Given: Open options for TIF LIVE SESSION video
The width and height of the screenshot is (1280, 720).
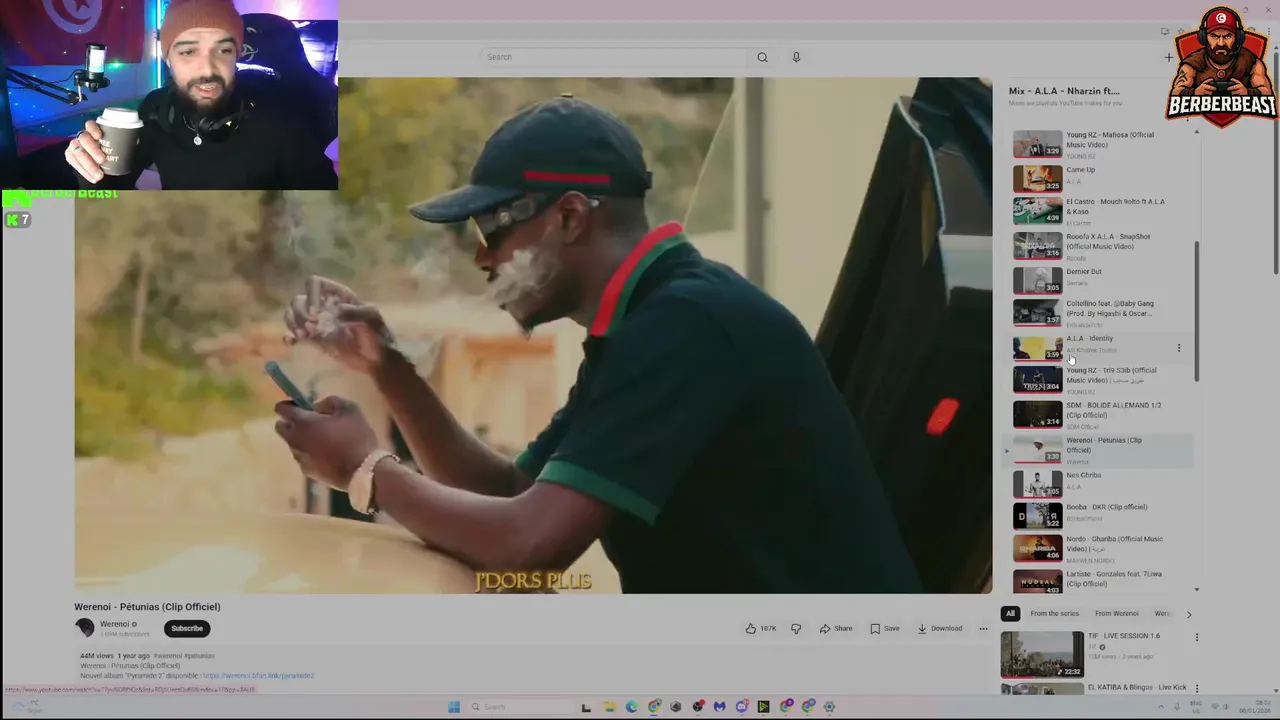Looking at the screenshot, I should click(1196, 637).
